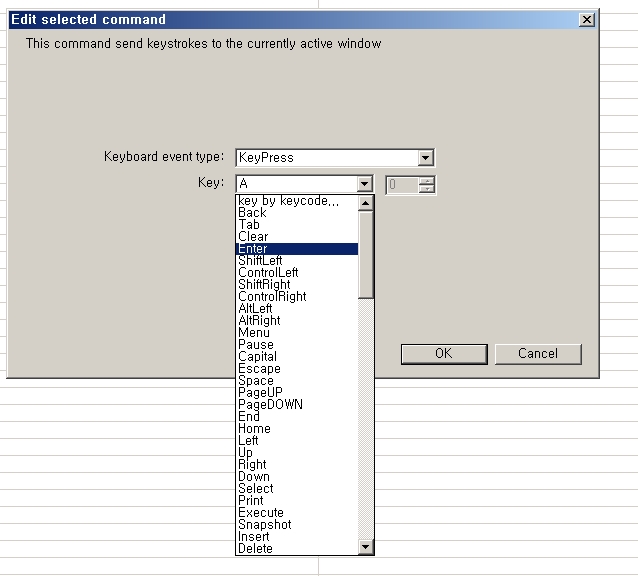The width and height of the screenshot is (638, 576).
Task: Select the Menu key option
Action: pos(297,333)
